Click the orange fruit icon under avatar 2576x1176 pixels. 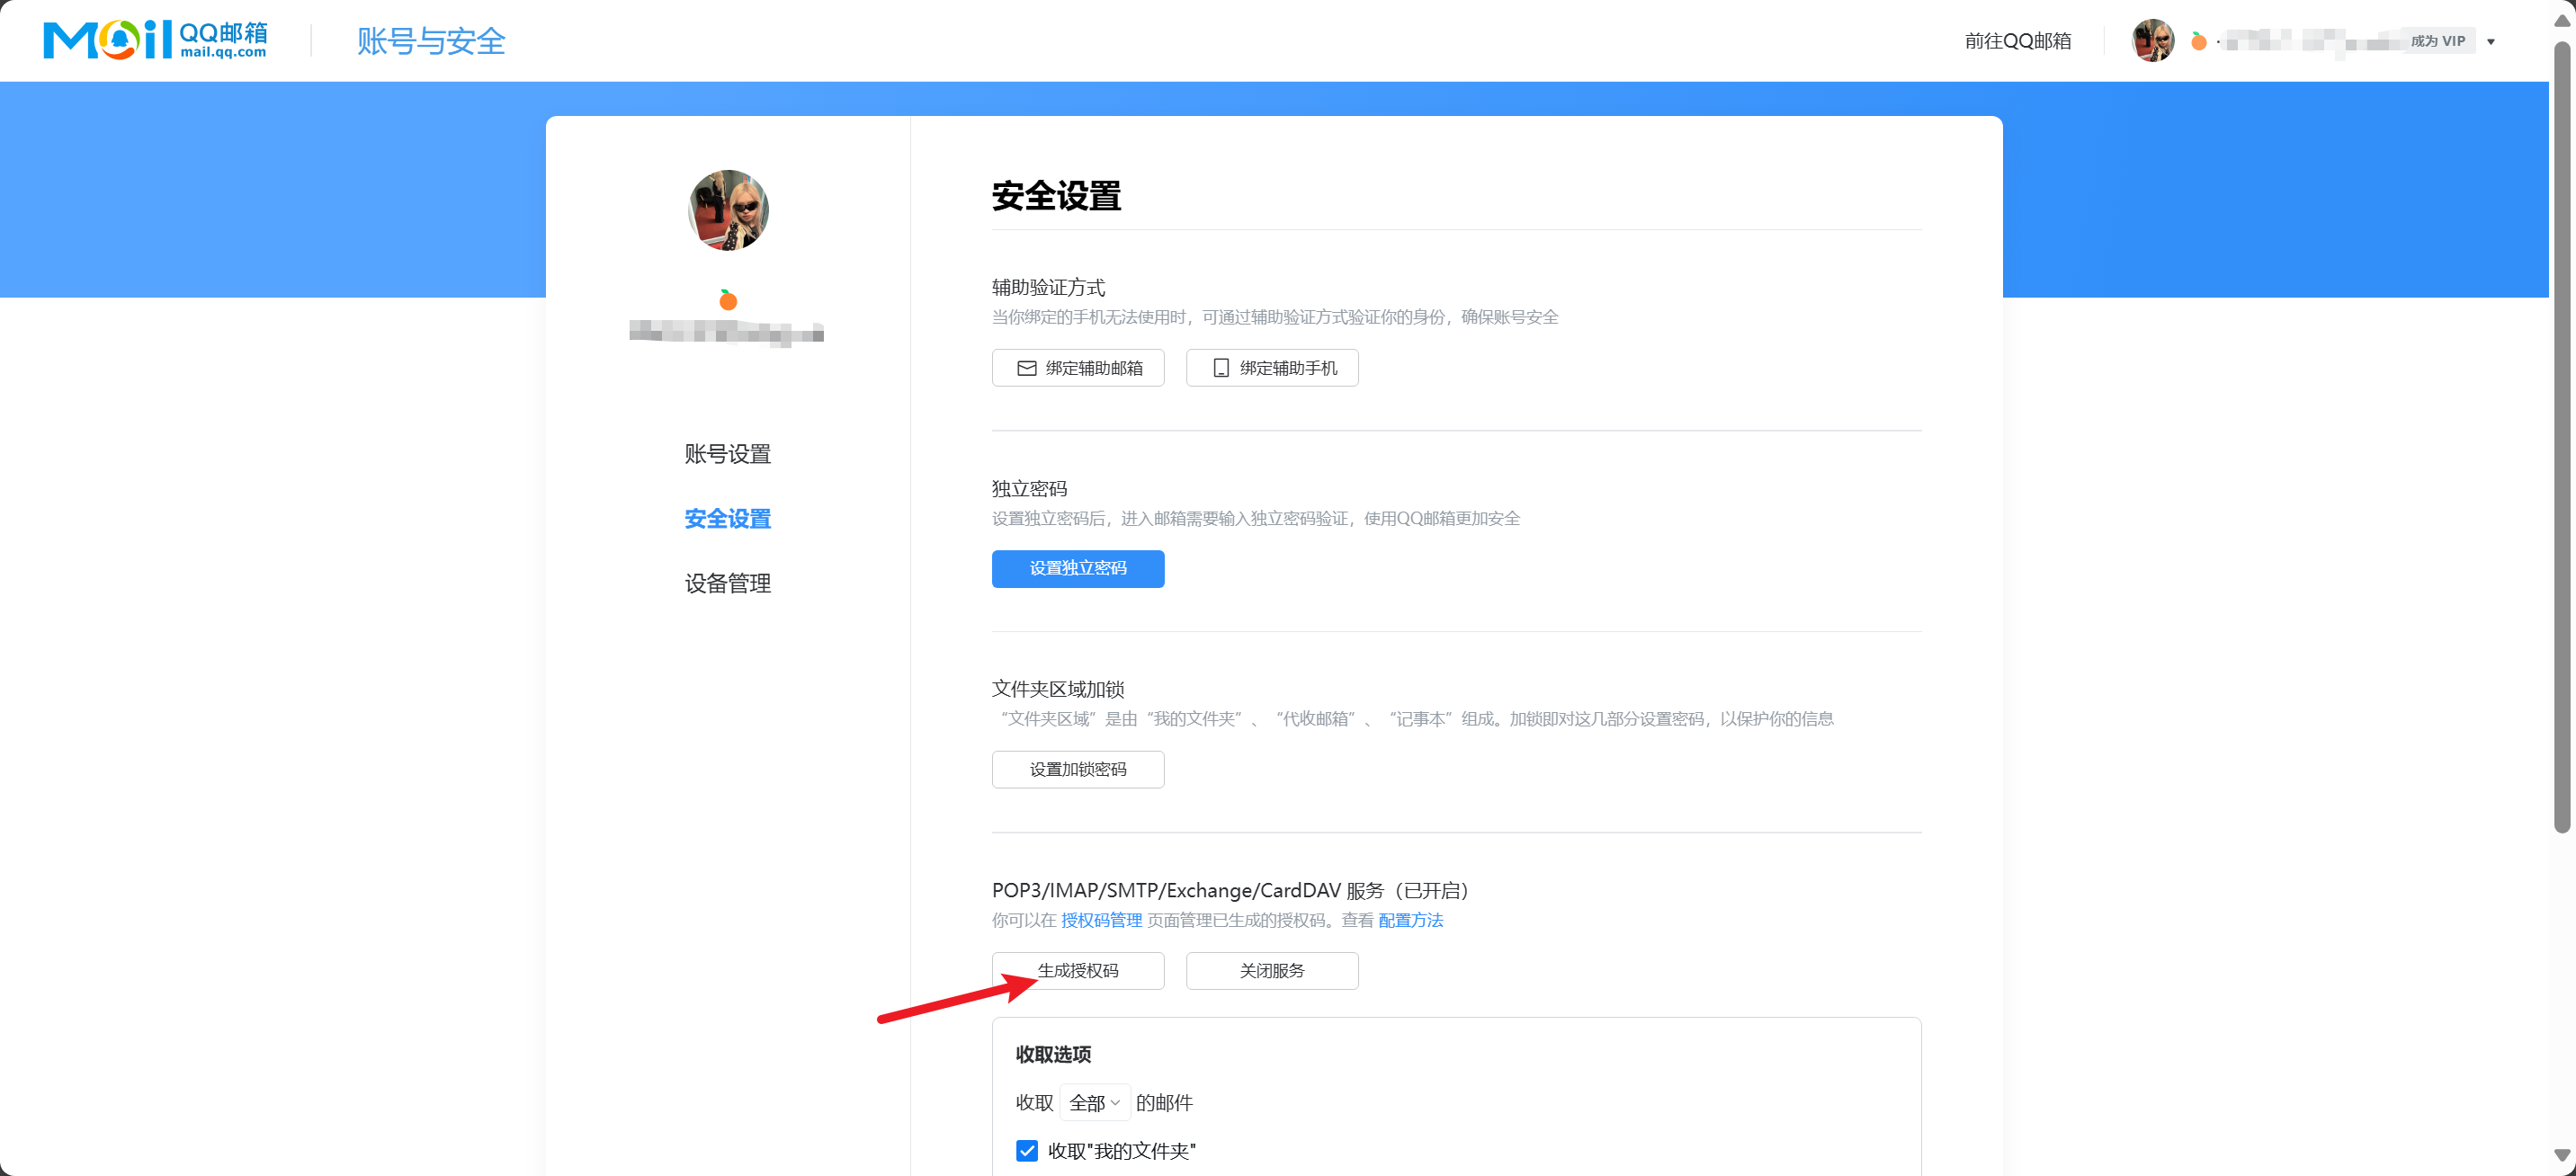pyautogui.click(x=728, y=300)
